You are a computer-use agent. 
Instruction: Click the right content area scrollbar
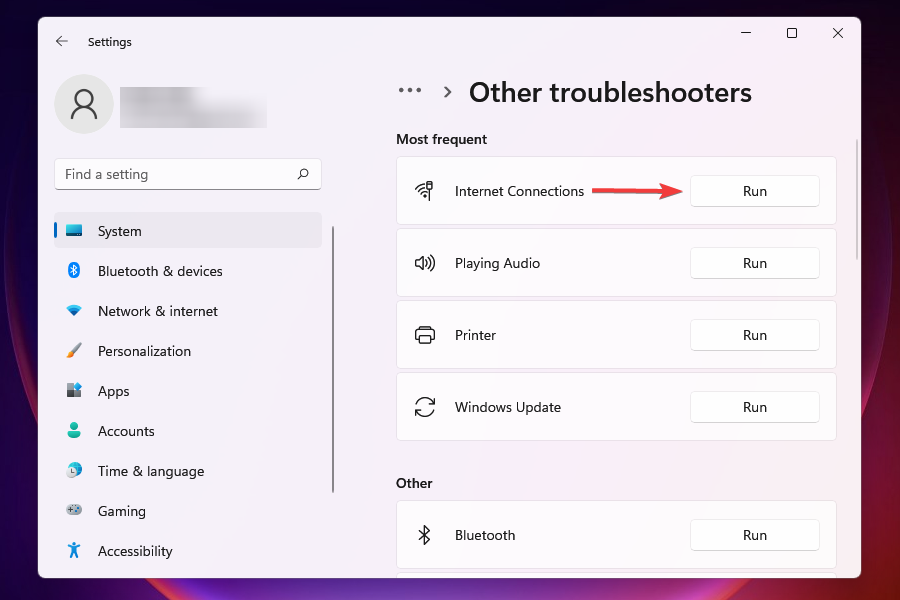(x=856, y=199)
